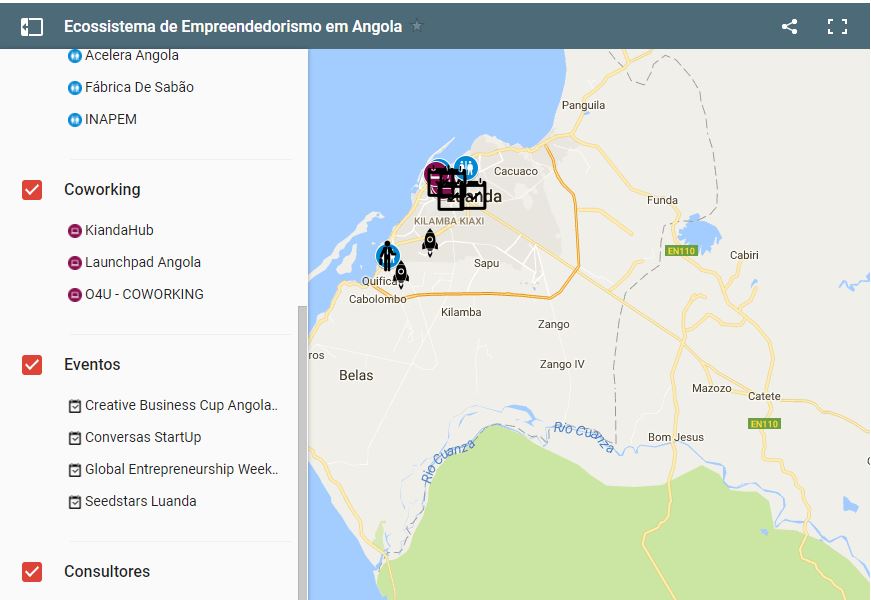Click calendar icon beside Conversas StartUp
The image size is (871, 600).
74,438
